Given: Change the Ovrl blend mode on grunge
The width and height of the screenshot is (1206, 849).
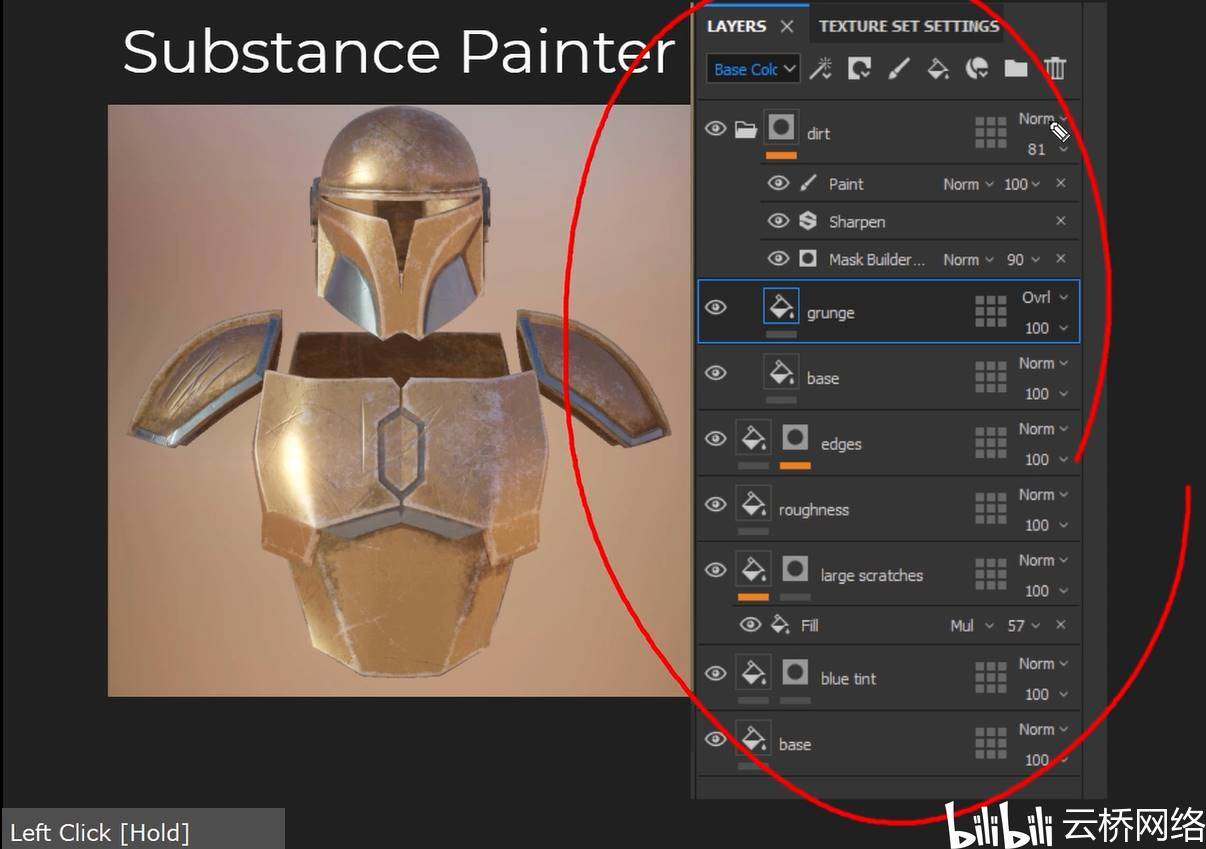Looking at the screenshot, I should tap(1045, 297).
